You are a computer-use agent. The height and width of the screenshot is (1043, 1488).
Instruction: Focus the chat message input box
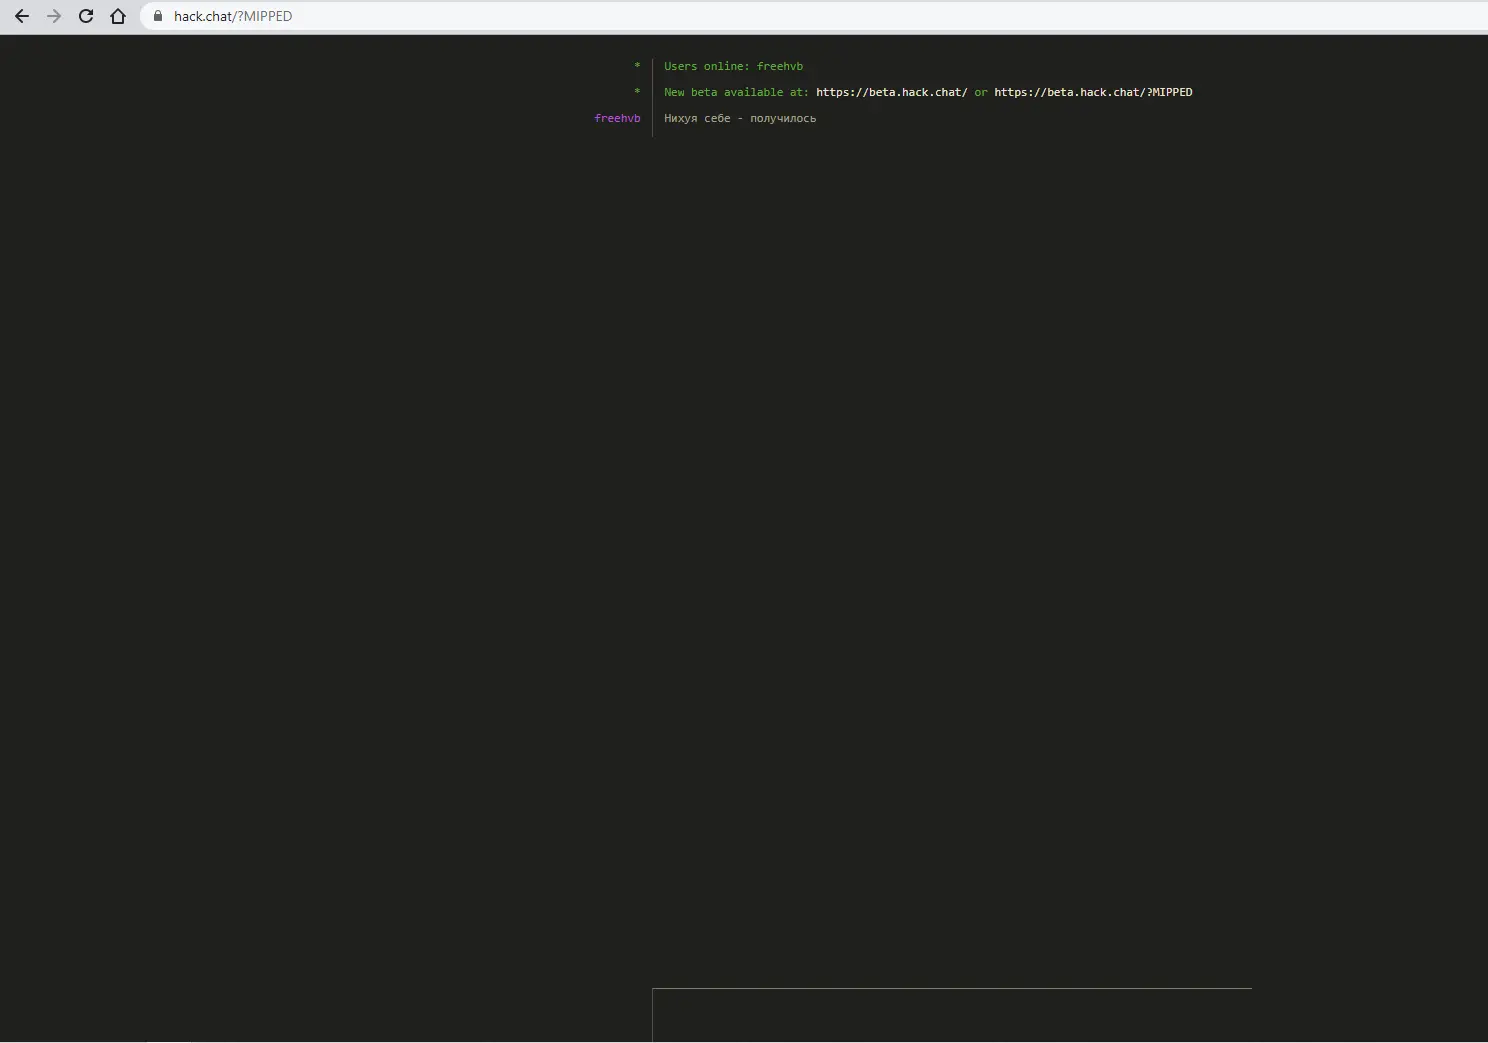952,1015
